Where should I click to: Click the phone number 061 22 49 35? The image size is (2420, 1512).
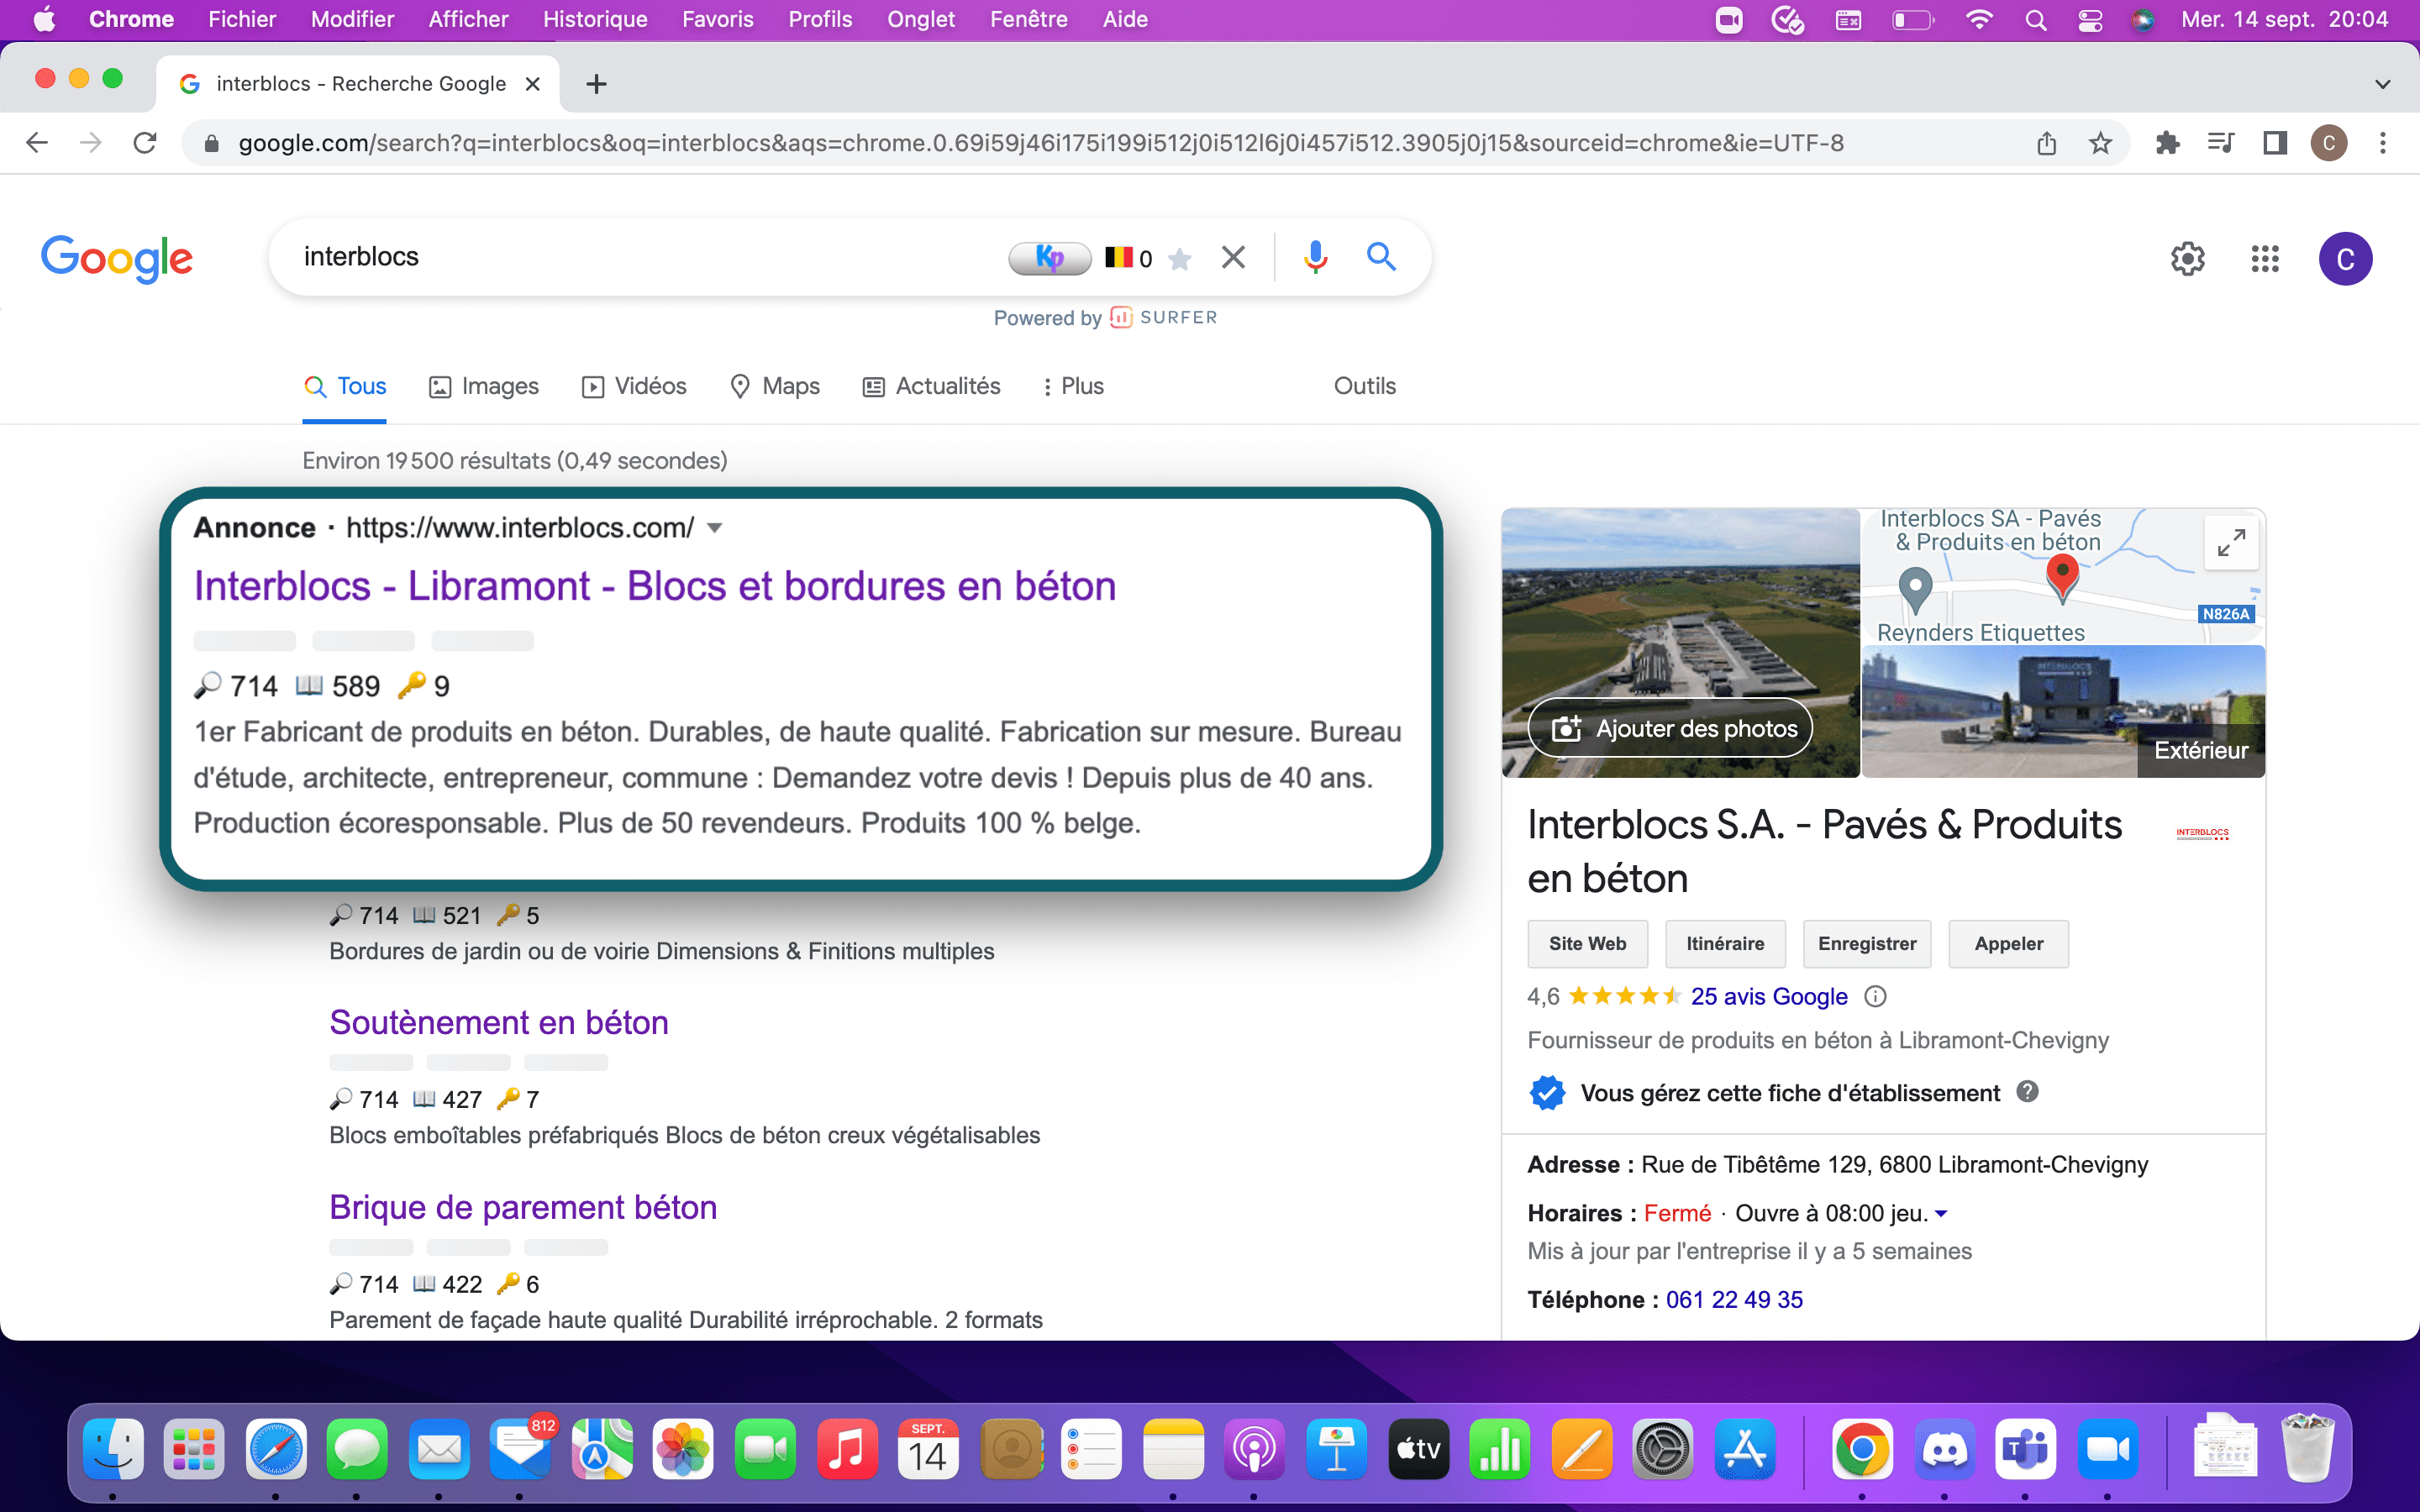[1734, 1299]
